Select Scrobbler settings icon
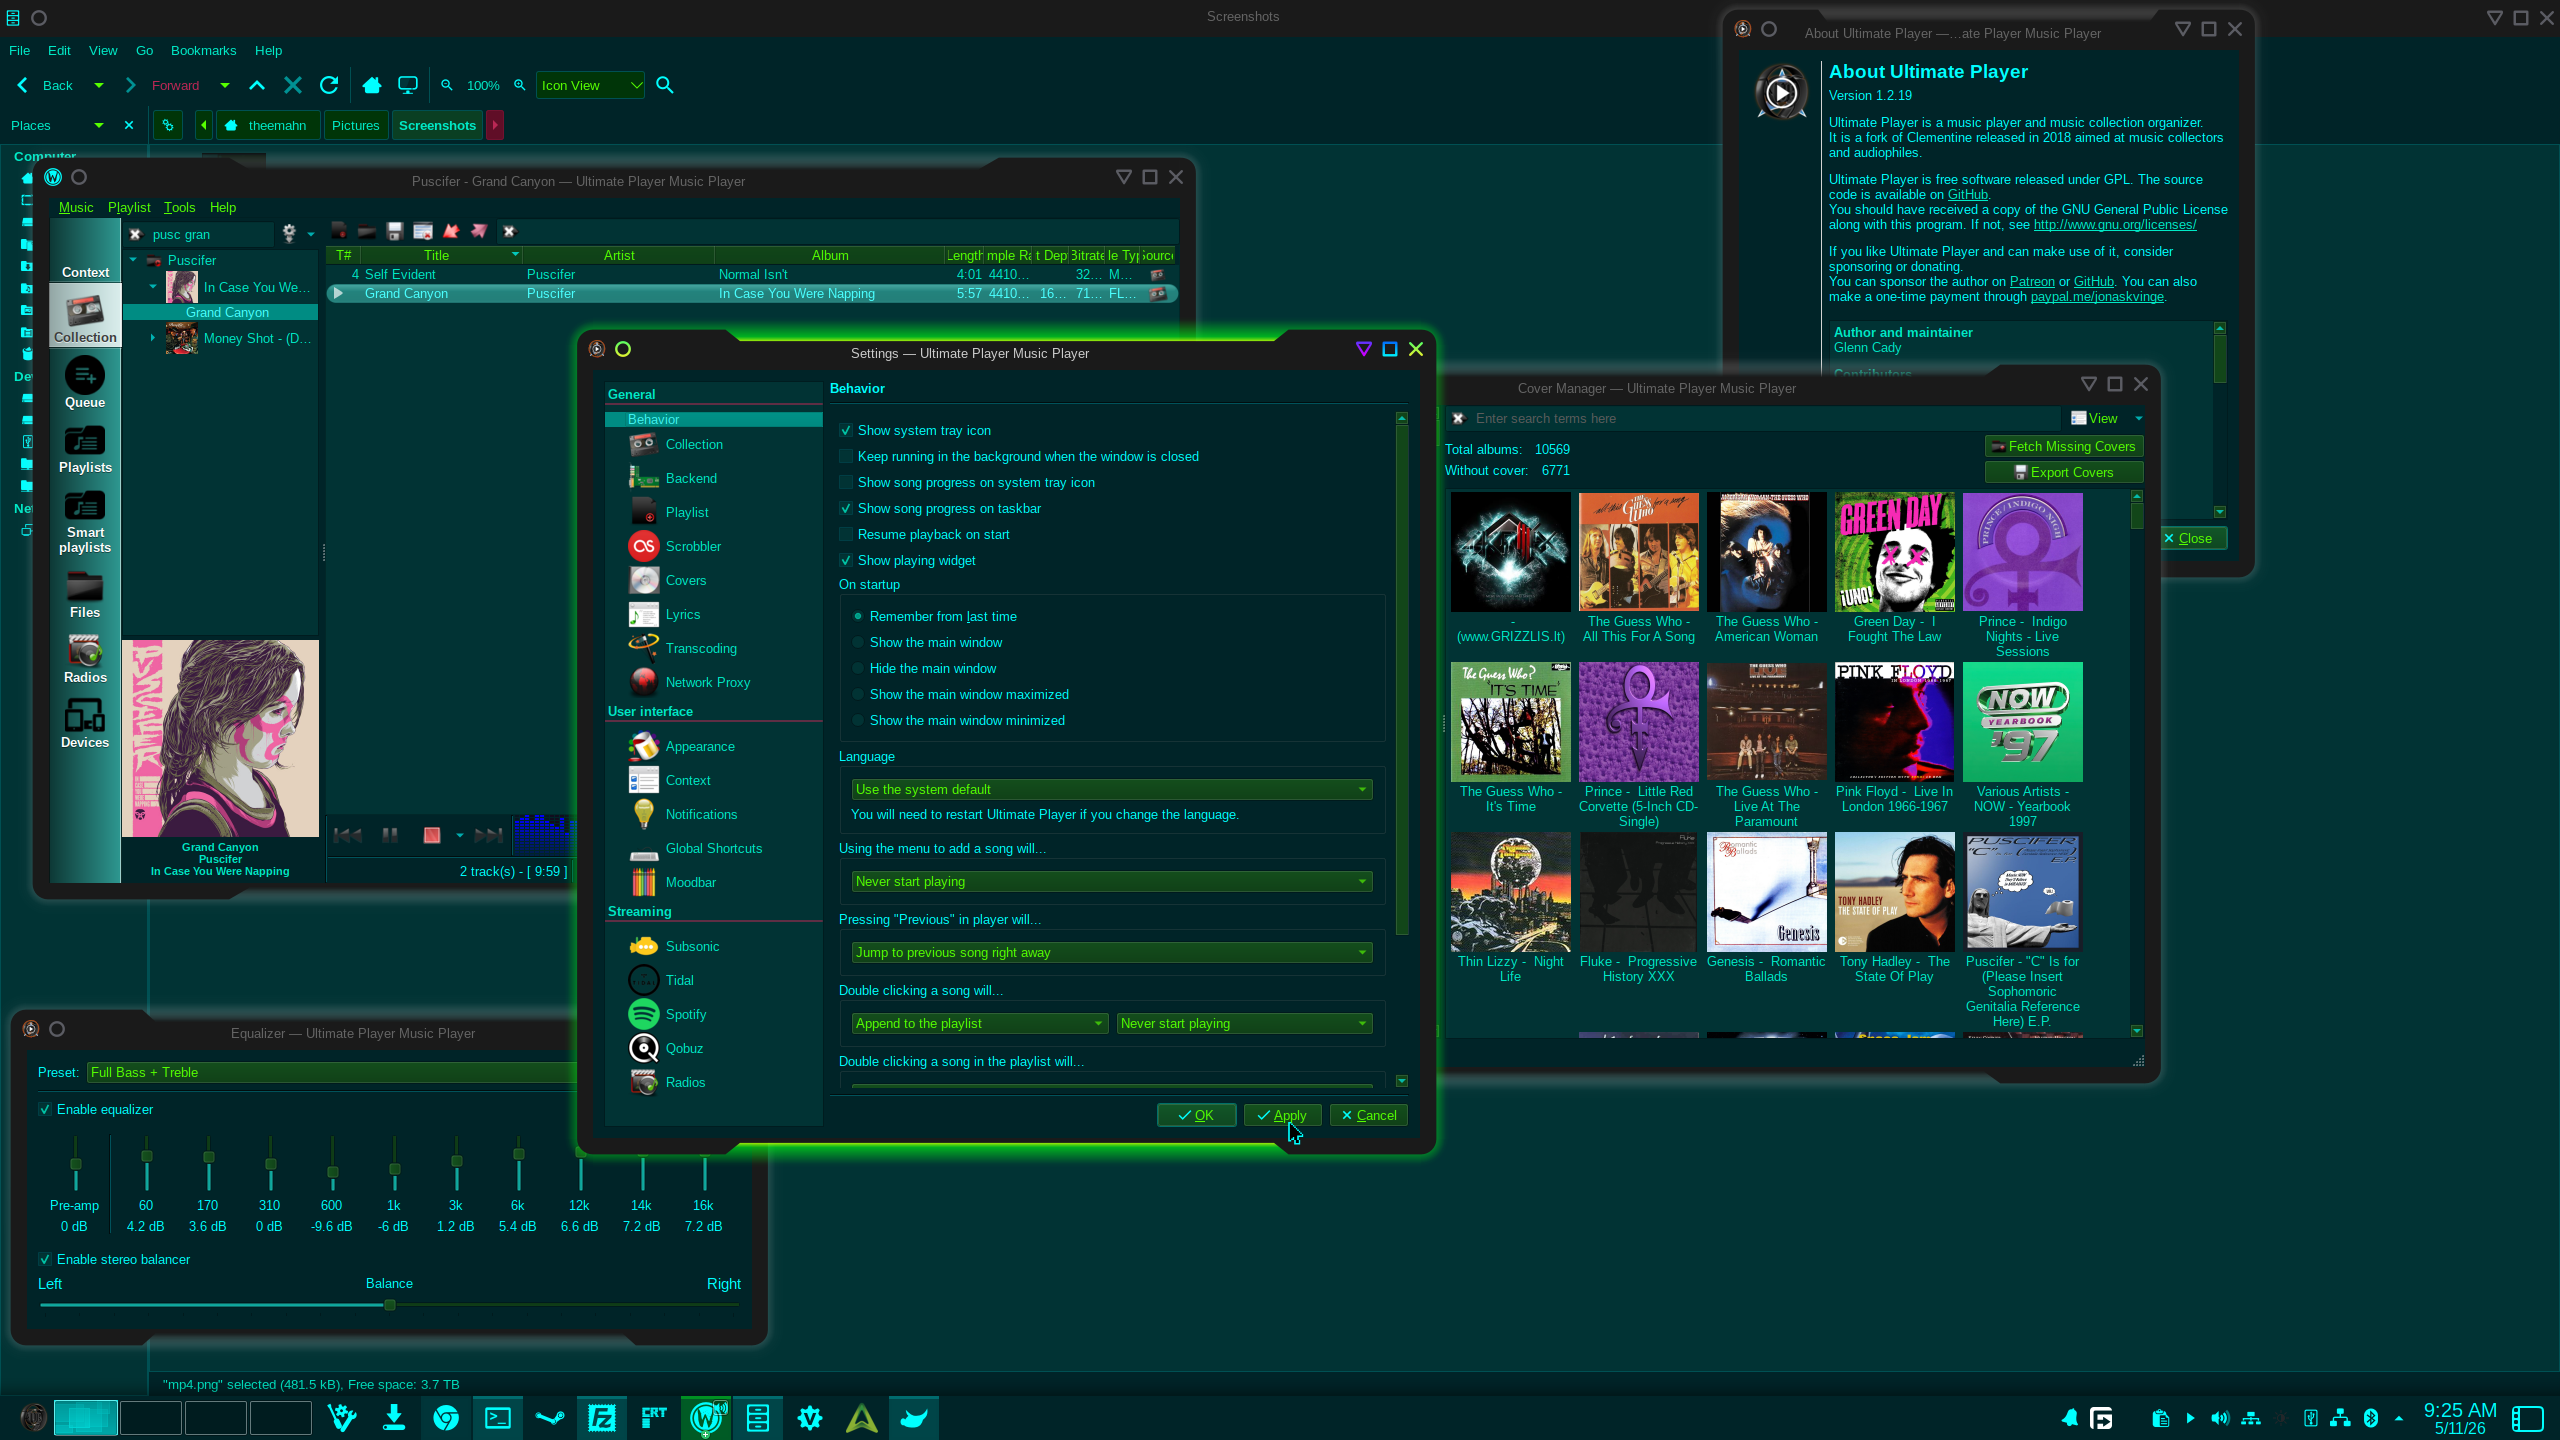 [643, 546]
